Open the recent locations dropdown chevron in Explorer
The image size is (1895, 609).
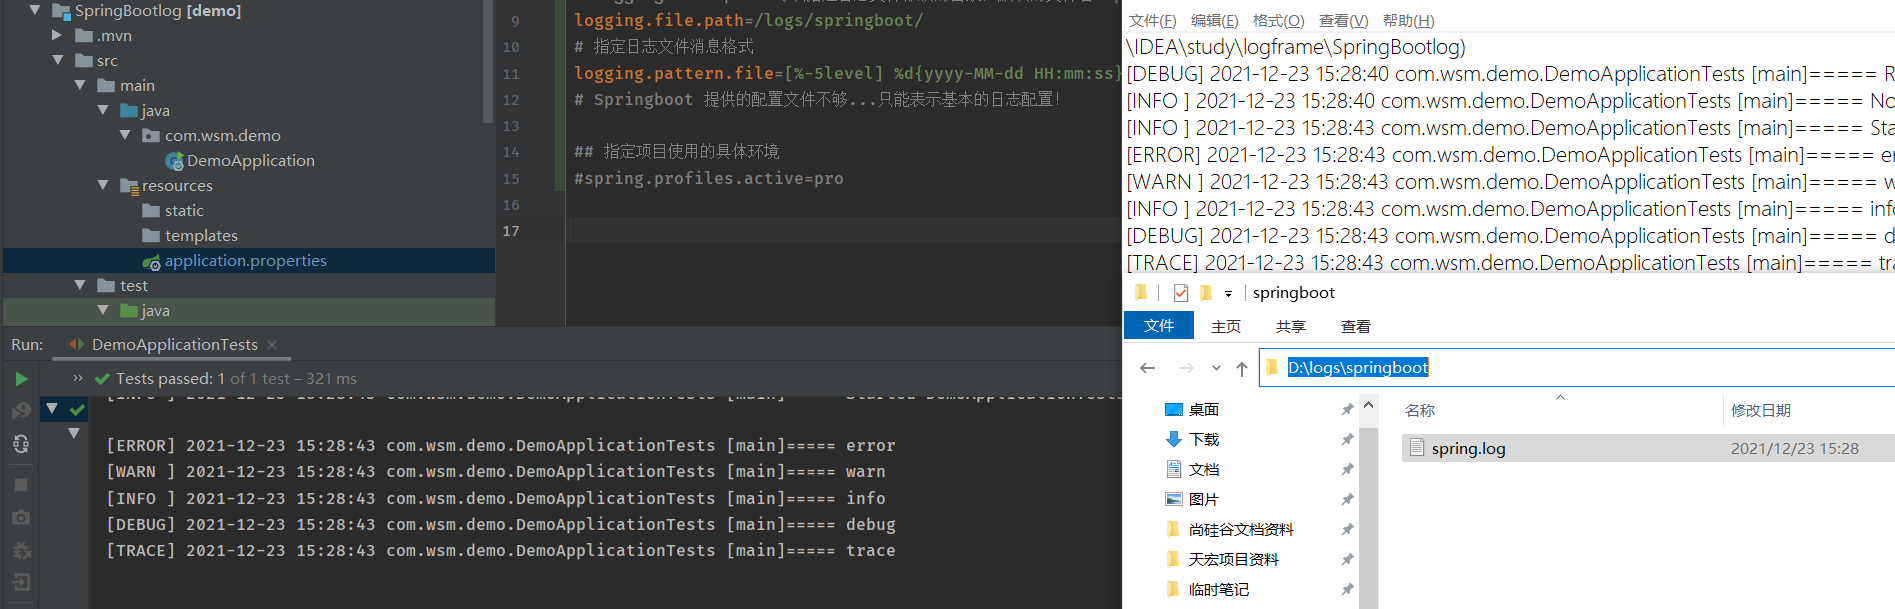pos(1216,368)
